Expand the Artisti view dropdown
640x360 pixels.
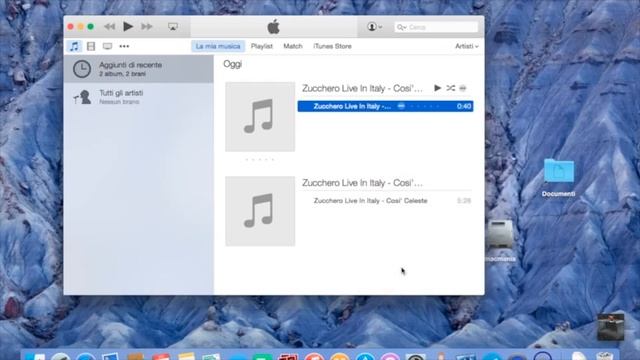[x=467, y=46]
